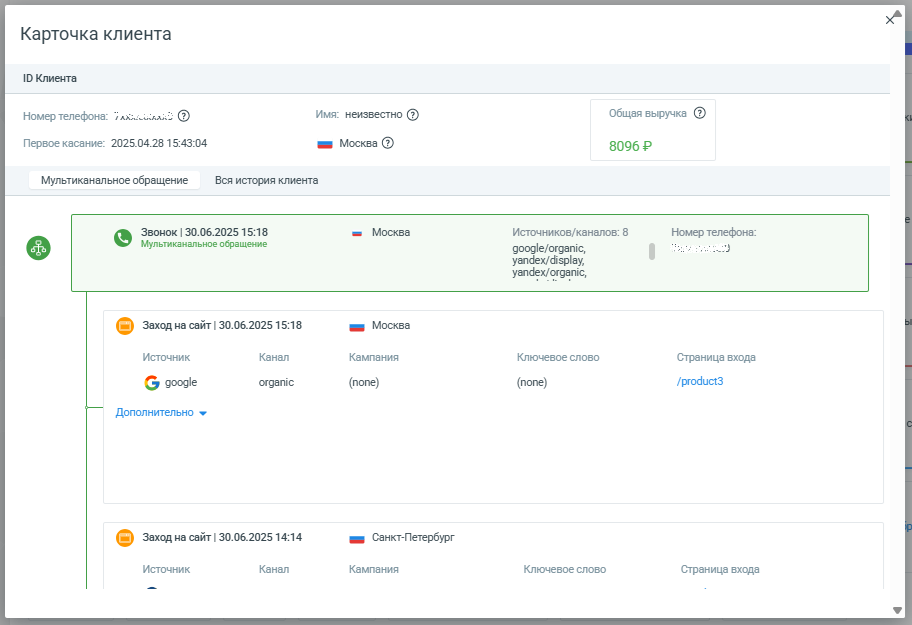Click the dialog scroll down arrow
Viewport: 912px width, 625px height.
(897, 610)
